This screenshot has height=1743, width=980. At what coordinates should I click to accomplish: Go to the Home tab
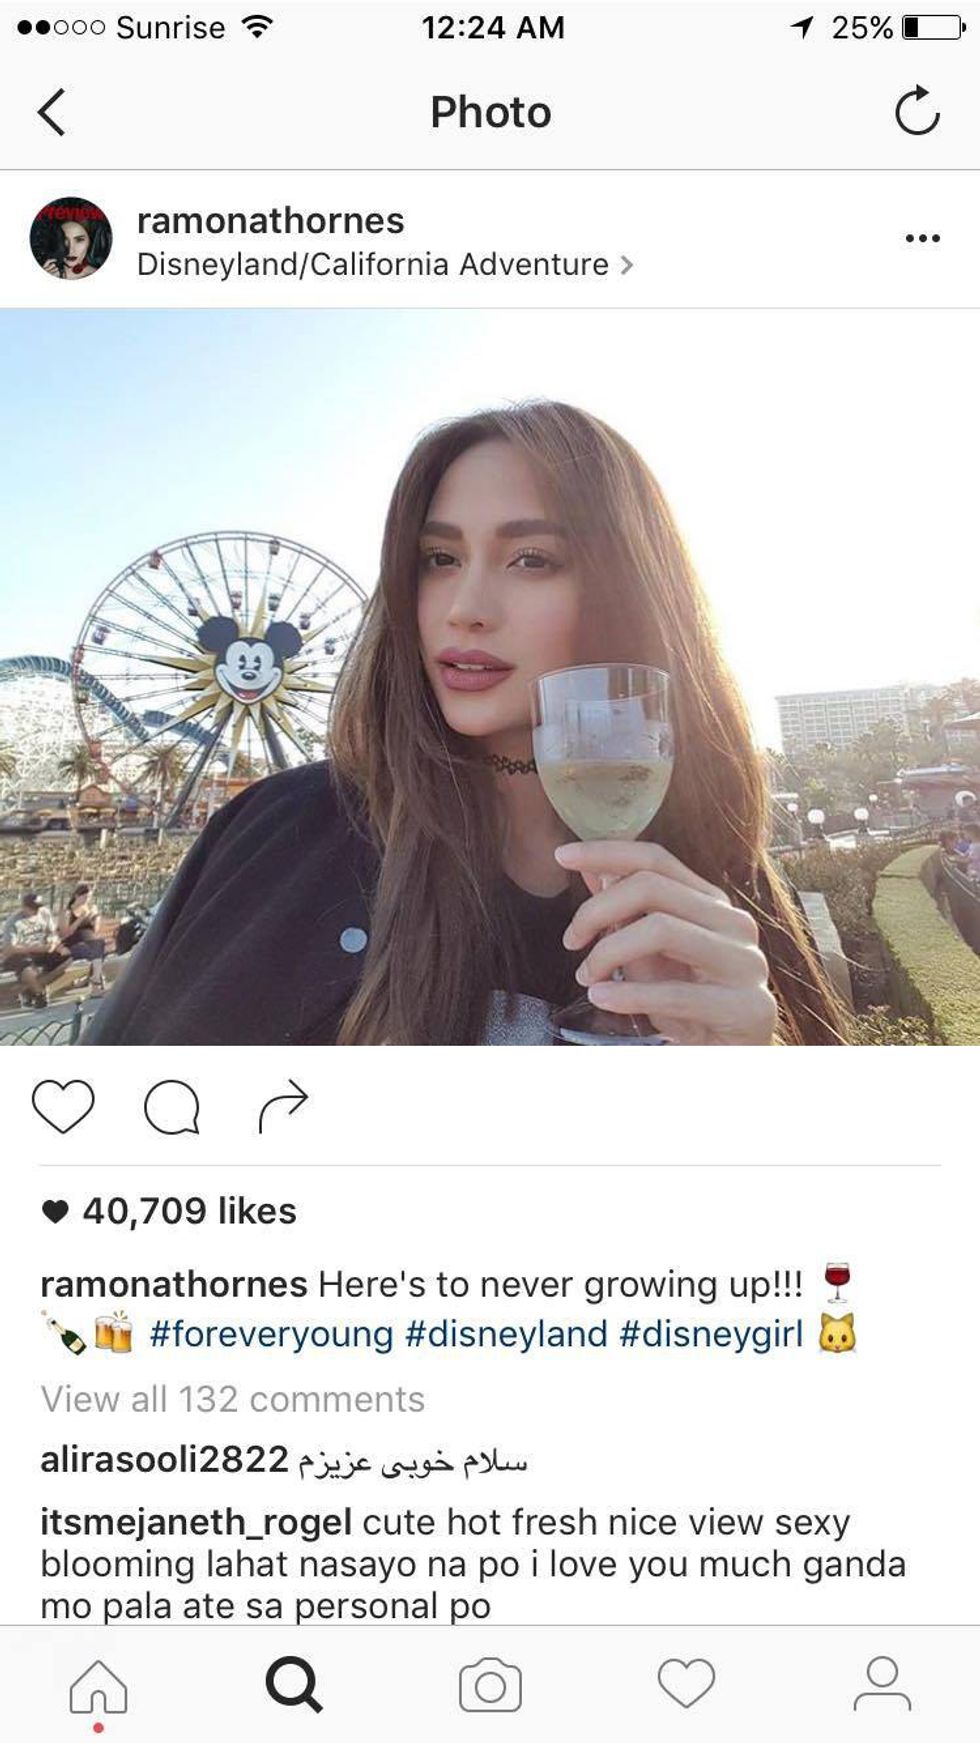tap(98, 1686)
